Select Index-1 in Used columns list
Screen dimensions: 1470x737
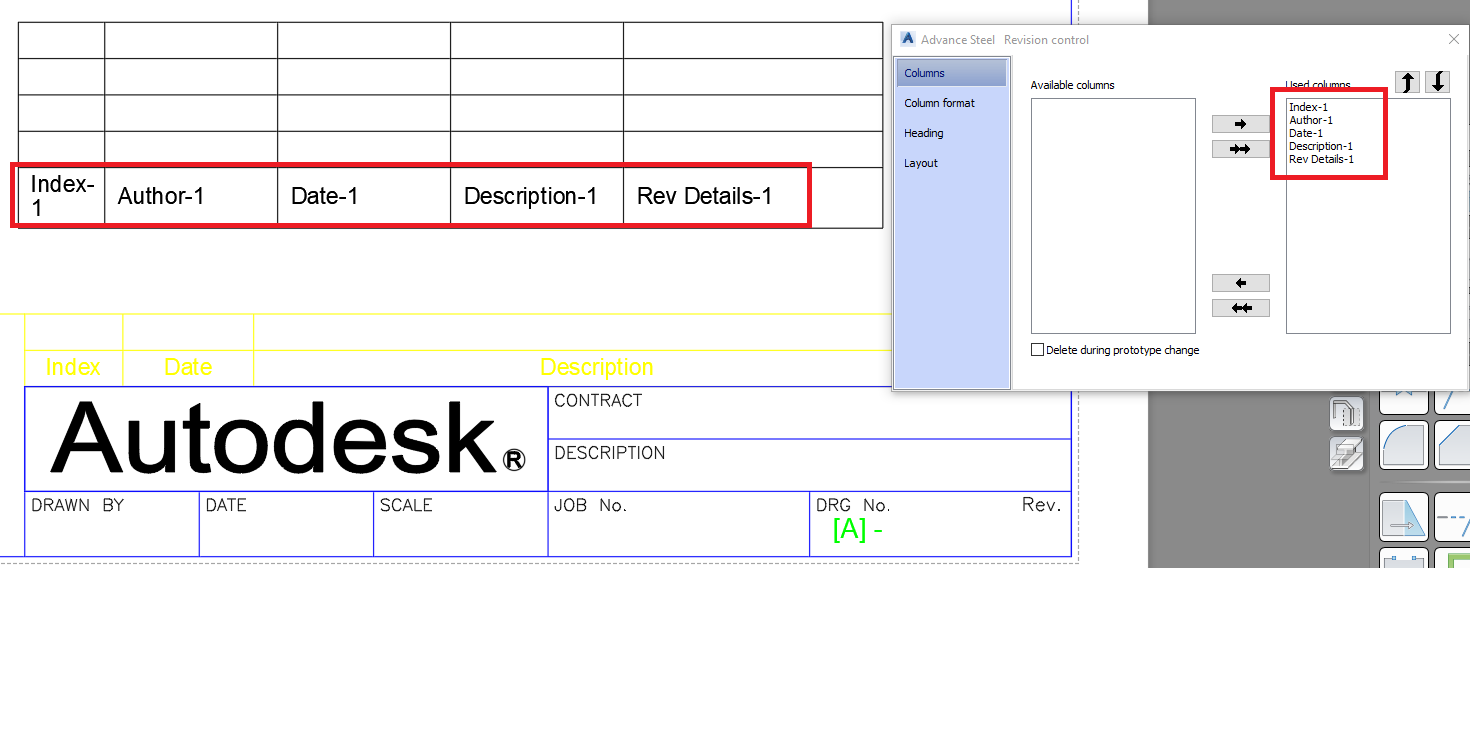pyautogui.click(x=1310, y=106)
